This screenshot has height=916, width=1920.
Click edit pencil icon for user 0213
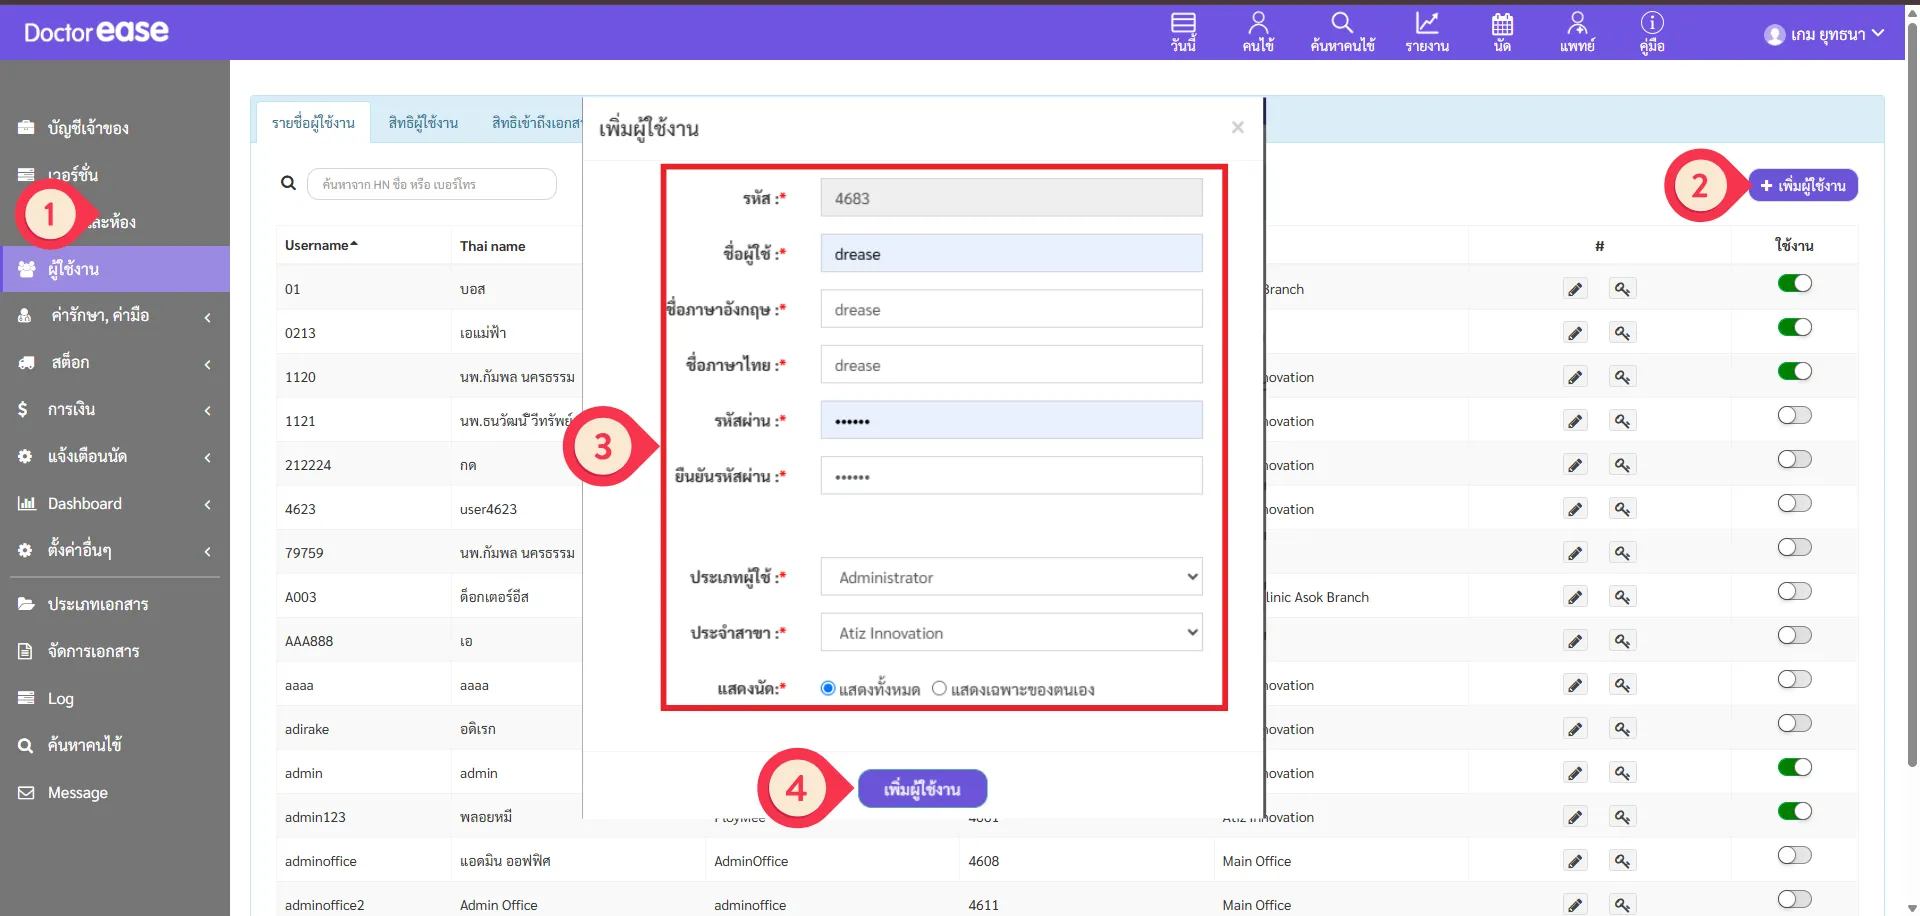pos(1575,333)
